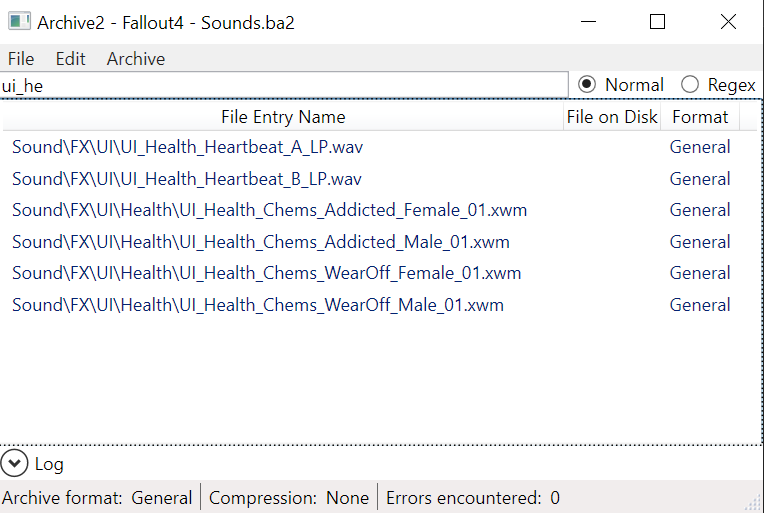Screen dimensions: 764x513
Task: Click the window resize grip in status bar
Action: 754,504
